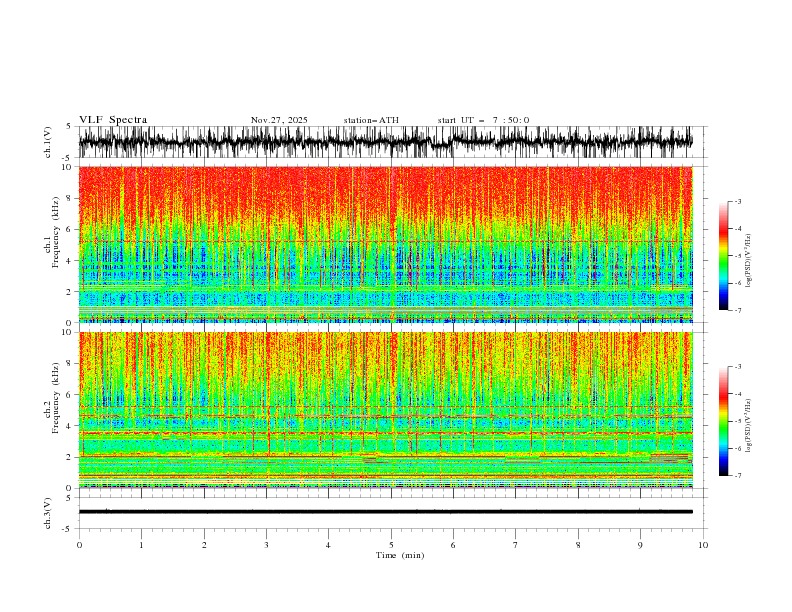Click the "-7" value on ch.1 colorbar
Viewport: 792px width, 612px height.
[737, 310]
